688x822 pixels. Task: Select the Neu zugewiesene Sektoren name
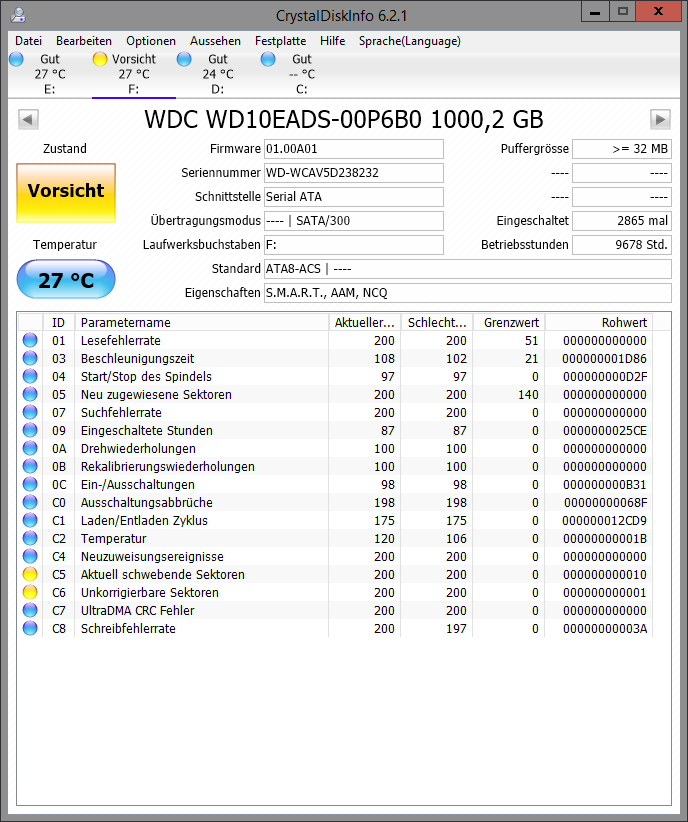tap(156, 395)
